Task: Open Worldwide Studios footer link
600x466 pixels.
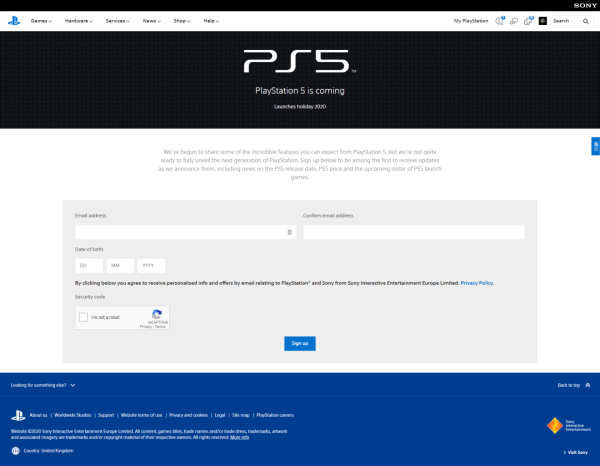Action: pyautogui.click(x=73, y=415)
